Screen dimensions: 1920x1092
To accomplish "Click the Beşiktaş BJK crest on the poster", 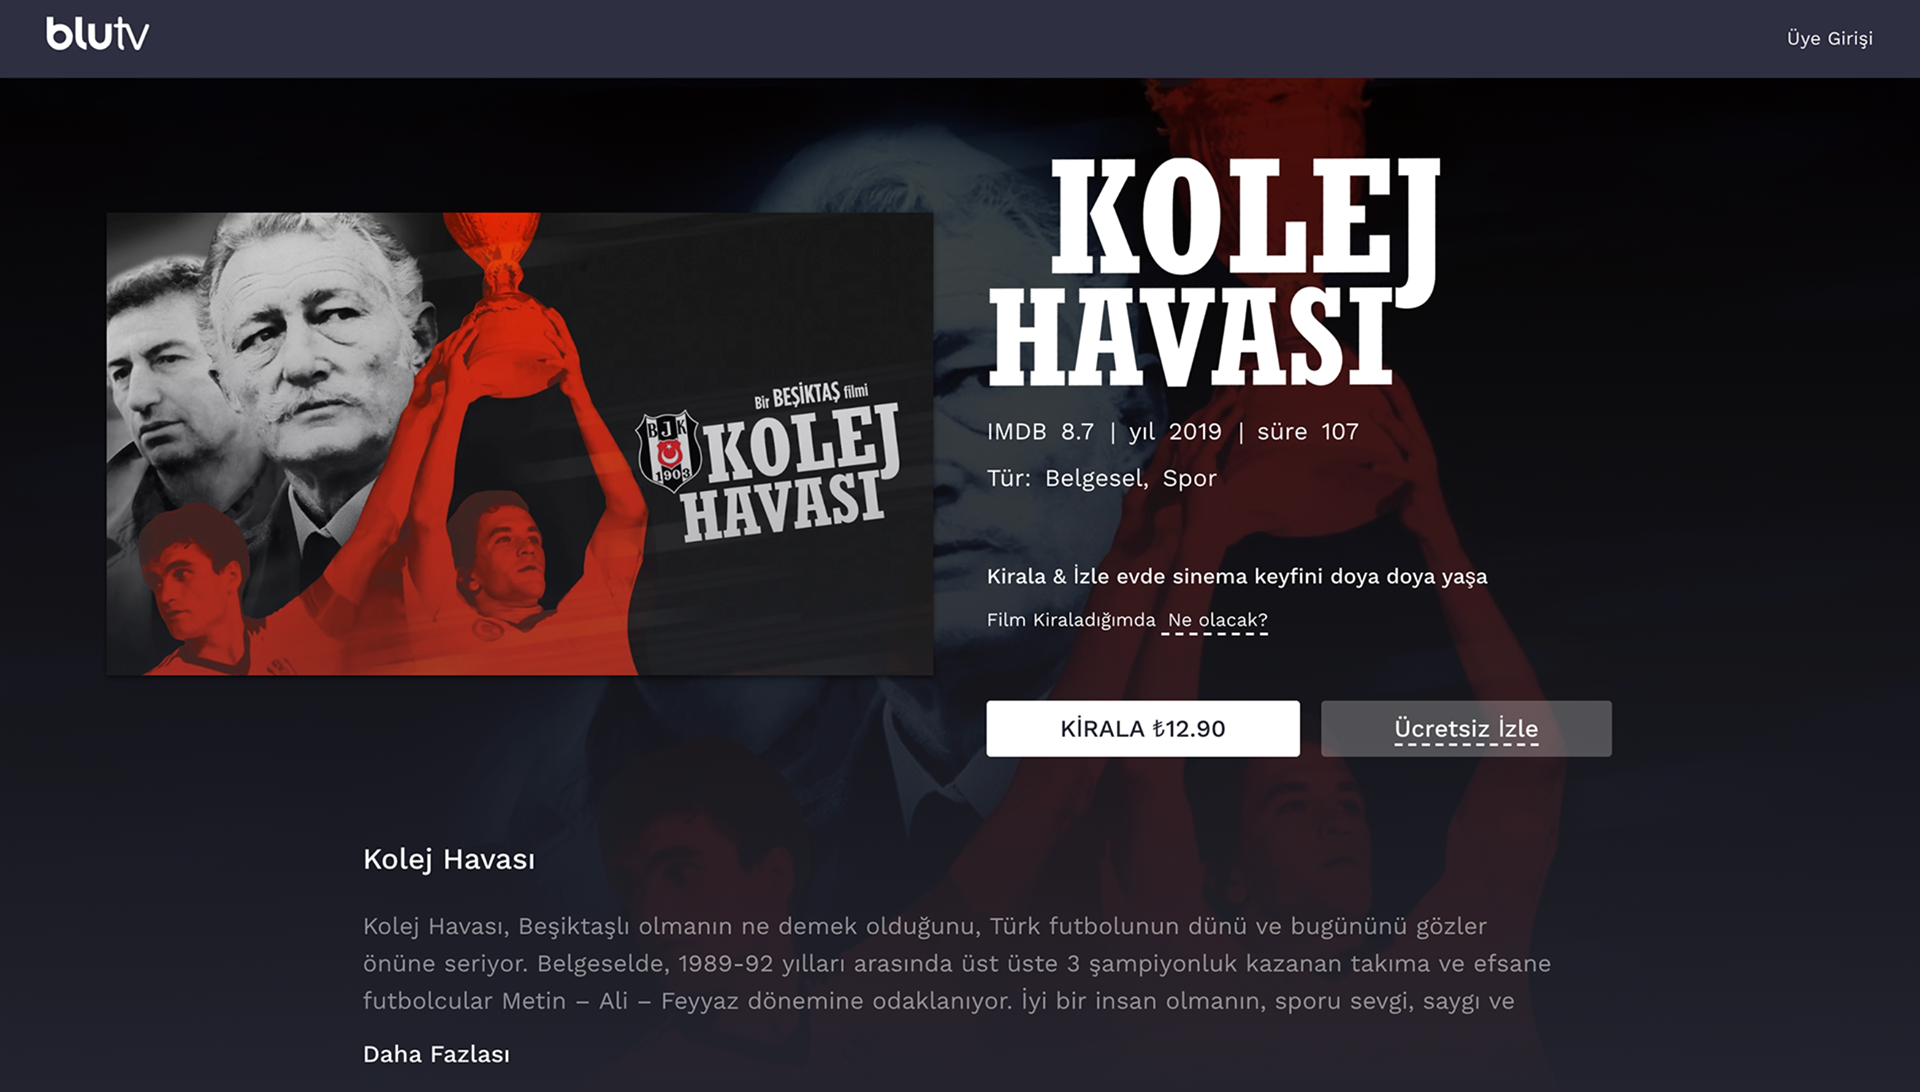I will tap(669, 449).
